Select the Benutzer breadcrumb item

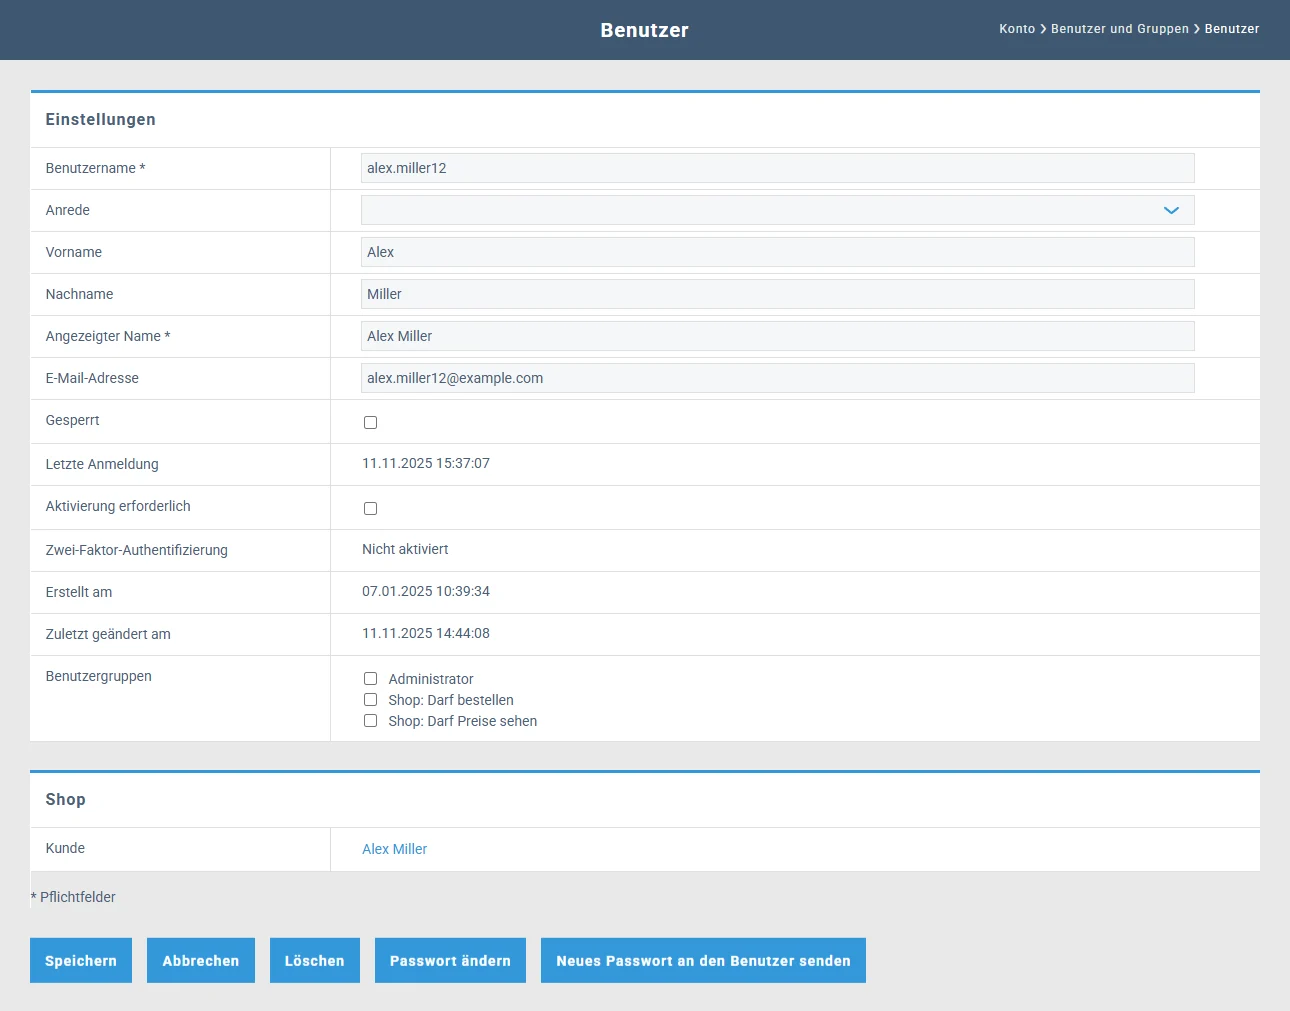(1231, 29)
